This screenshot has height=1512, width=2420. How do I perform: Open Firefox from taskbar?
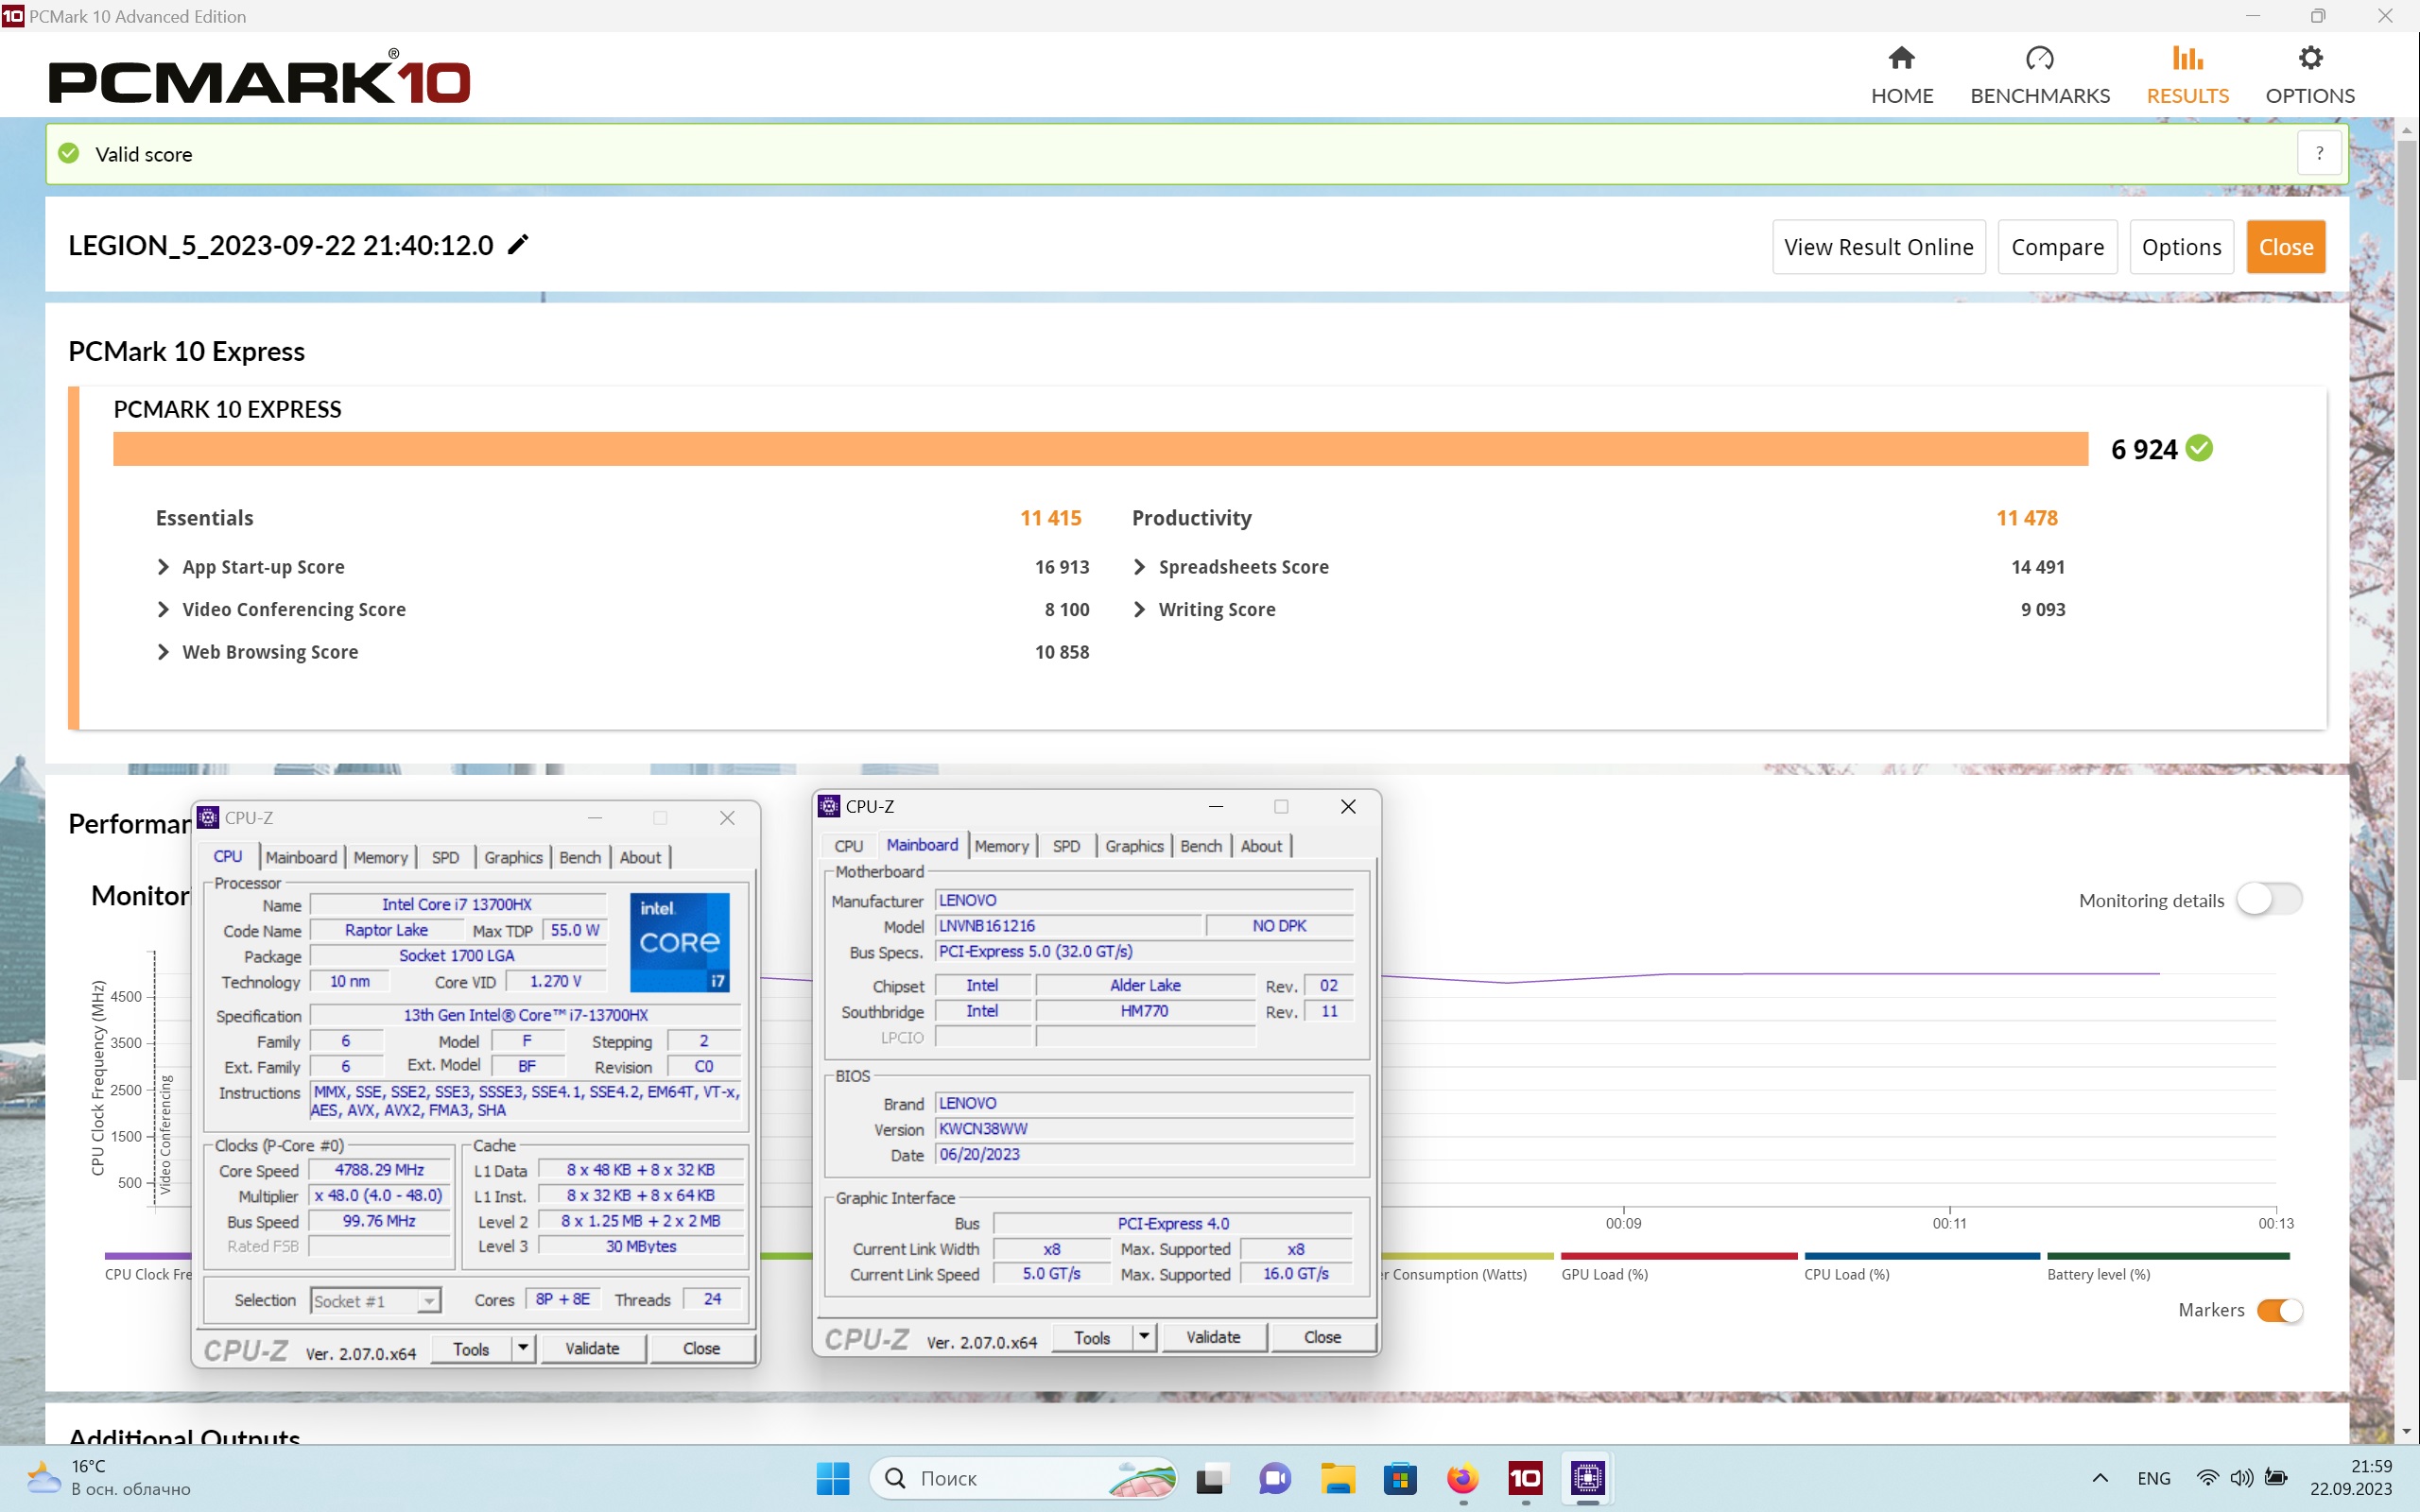coord(1462,1478)
